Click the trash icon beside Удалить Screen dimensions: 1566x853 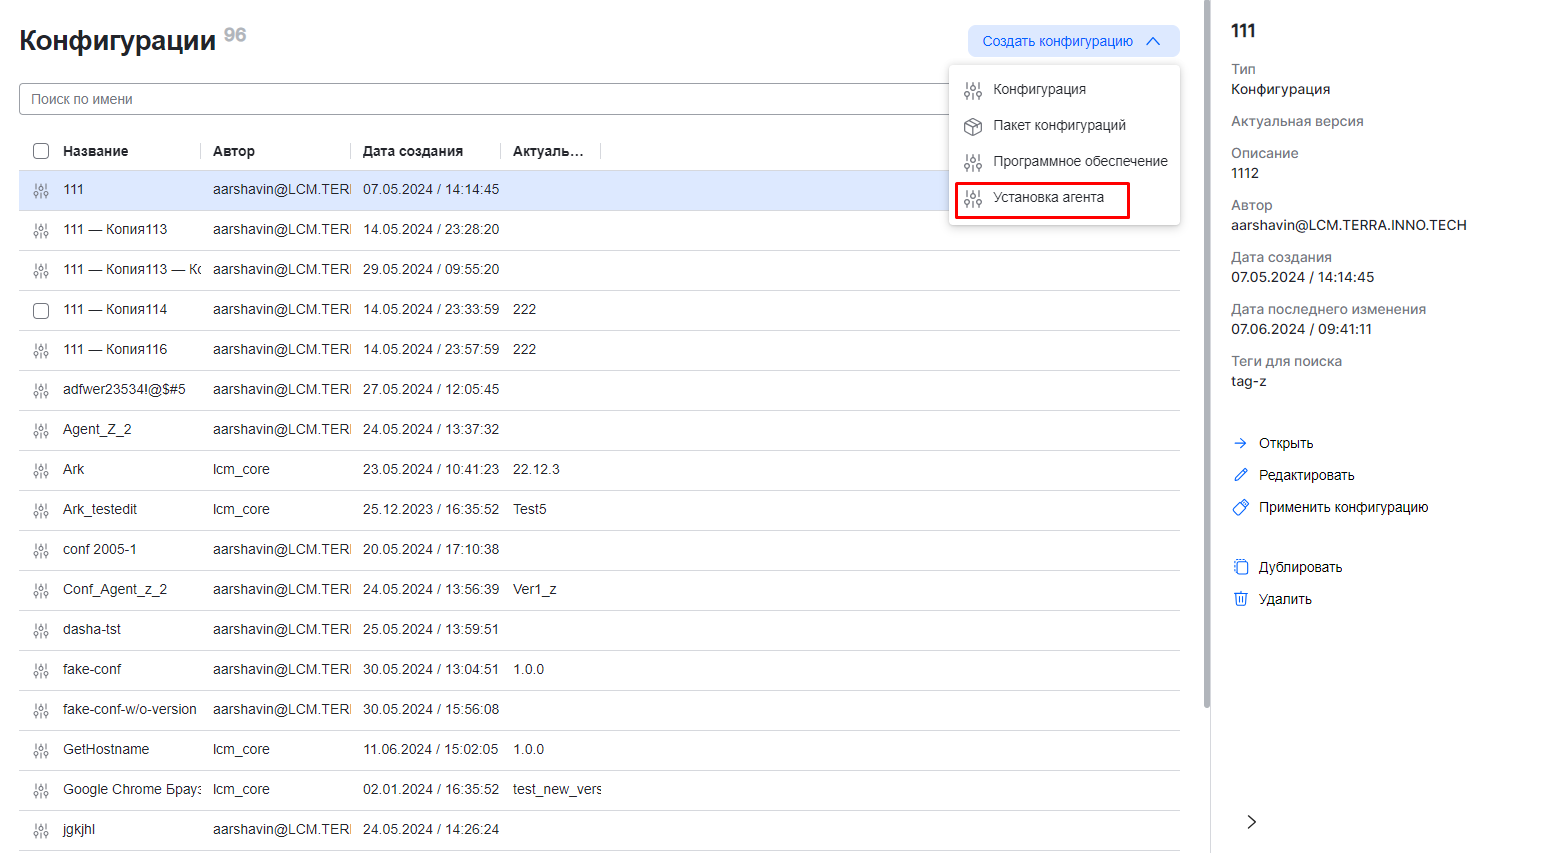click(x=1240, y=599)
